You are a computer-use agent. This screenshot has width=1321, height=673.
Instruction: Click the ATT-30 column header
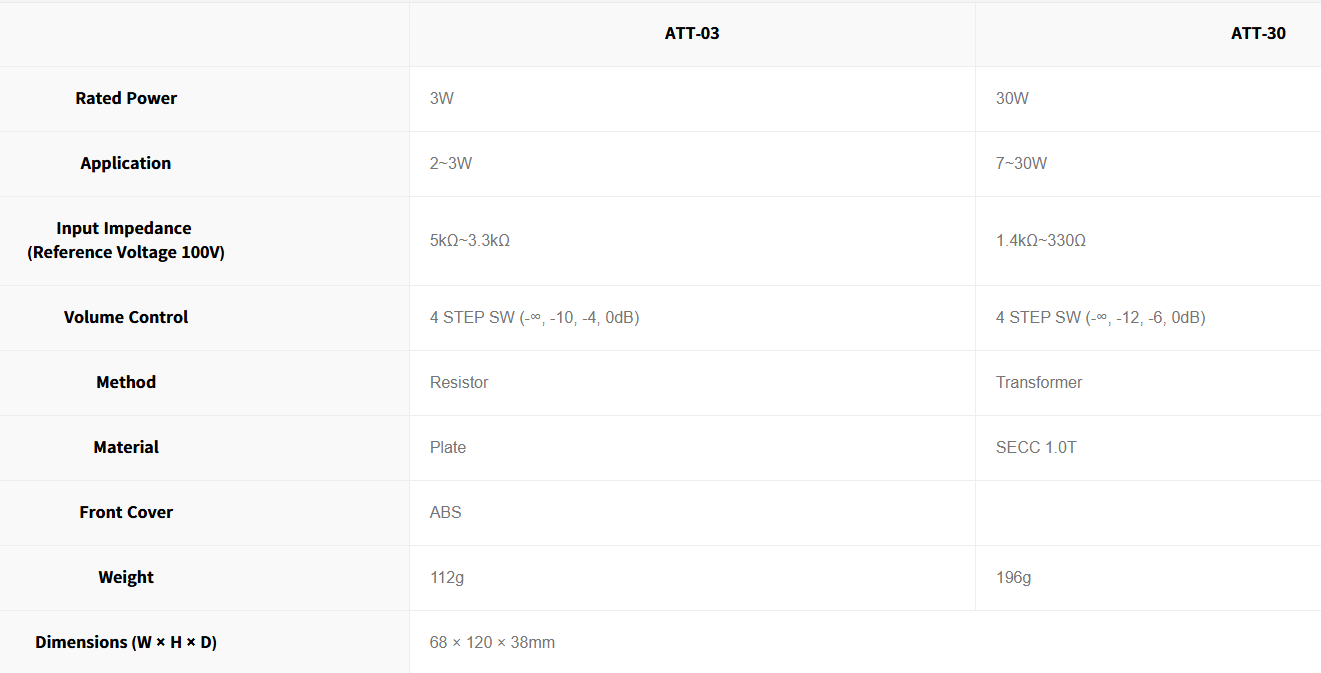(x=1258, y=33)
